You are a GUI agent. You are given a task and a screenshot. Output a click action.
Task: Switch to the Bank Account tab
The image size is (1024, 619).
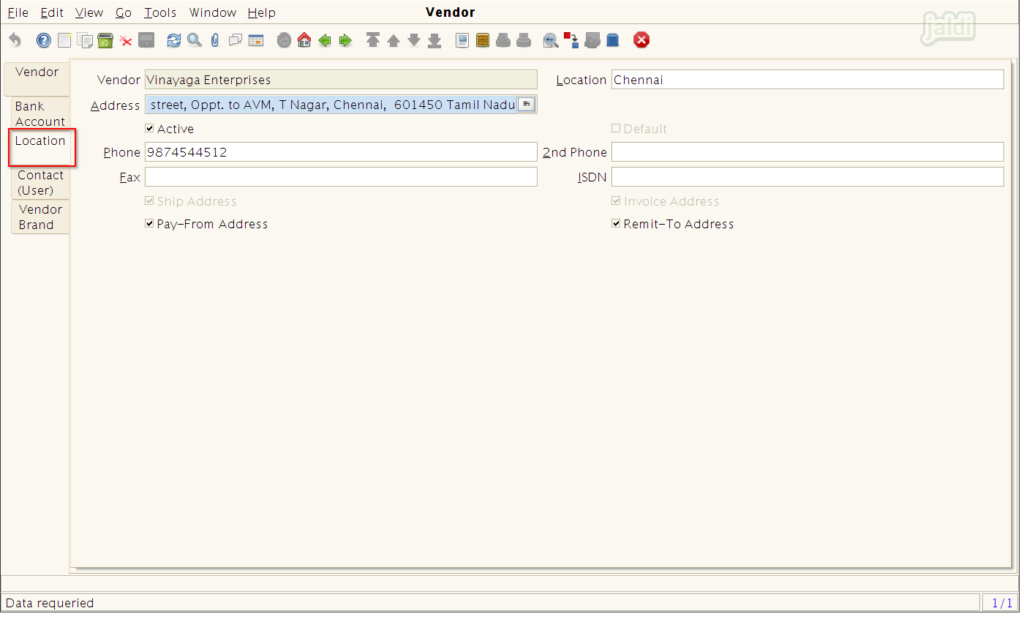[x=40, y=113]
